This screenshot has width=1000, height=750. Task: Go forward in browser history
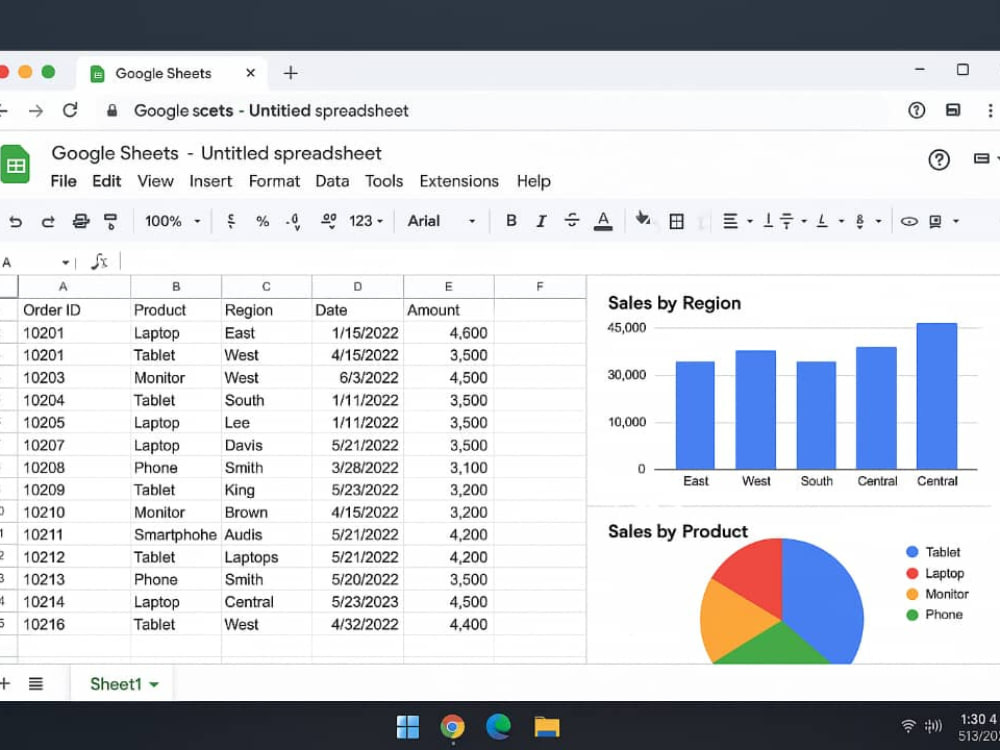pyautogui.click(x=36, y=111)
